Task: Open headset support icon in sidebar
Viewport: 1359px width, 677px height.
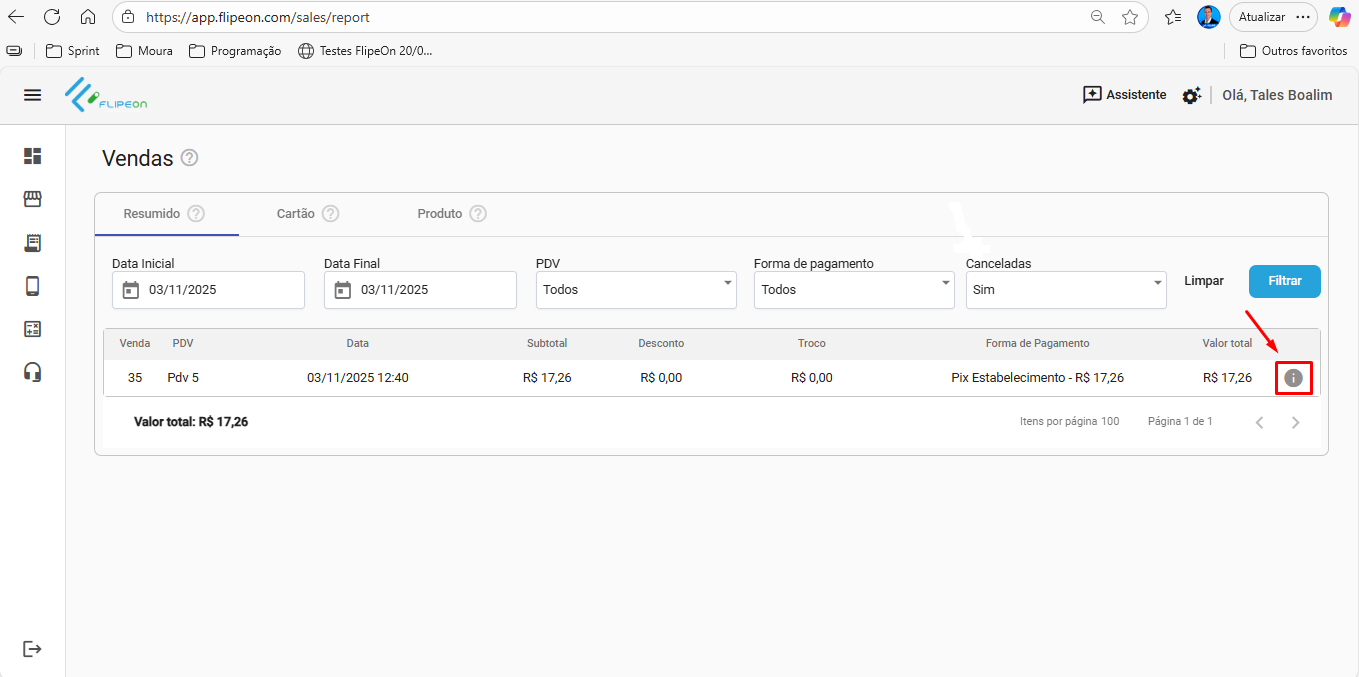Action: [x=33, y=372]
